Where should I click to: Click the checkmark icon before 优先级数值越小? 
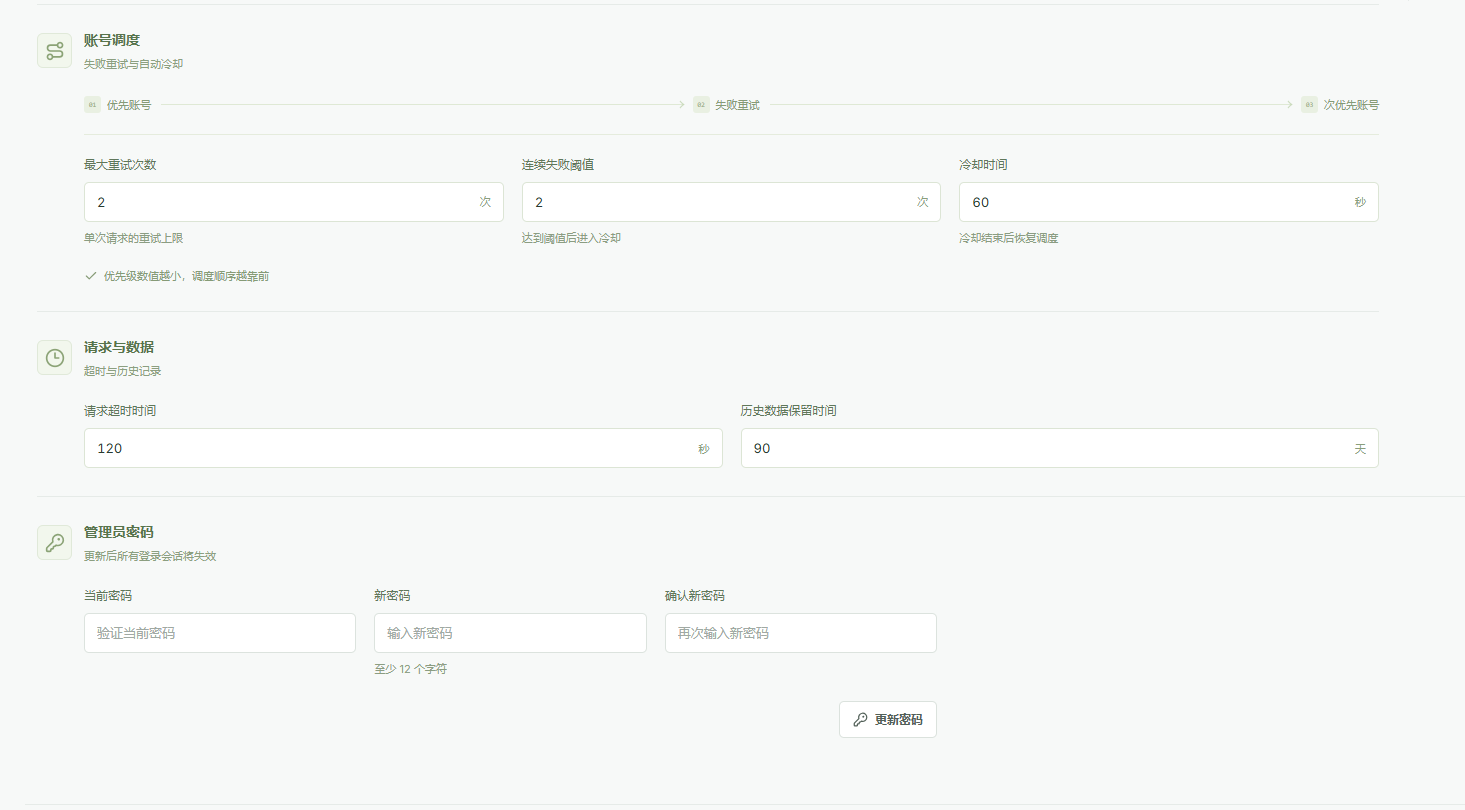(91, 276)
